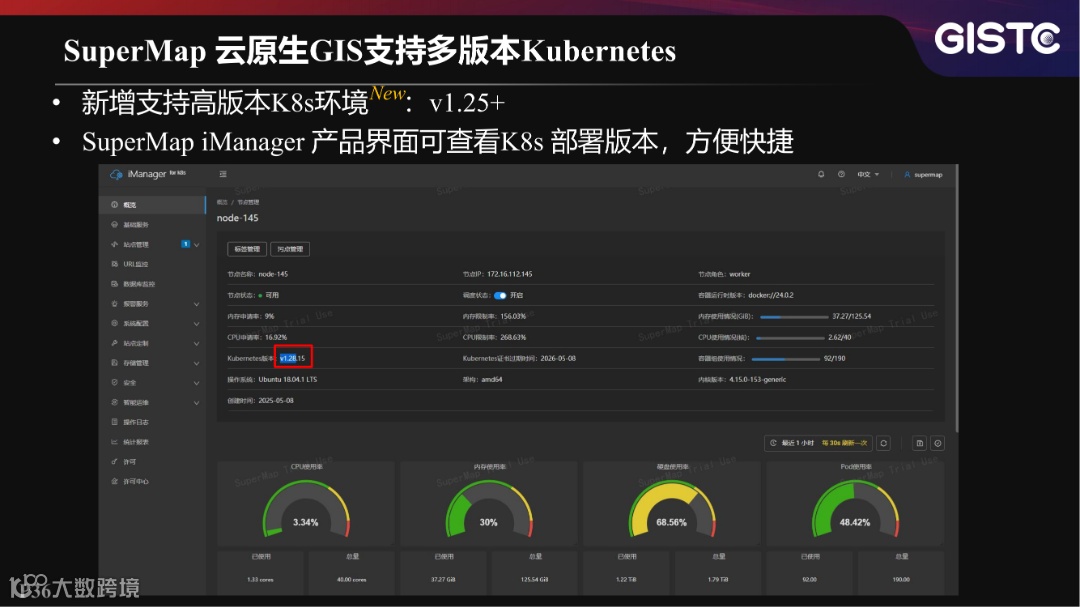Click the CPU limit rate 268.63%
Image resolution: width=1080 pixels, height=607 pixels.
point(513,338)
